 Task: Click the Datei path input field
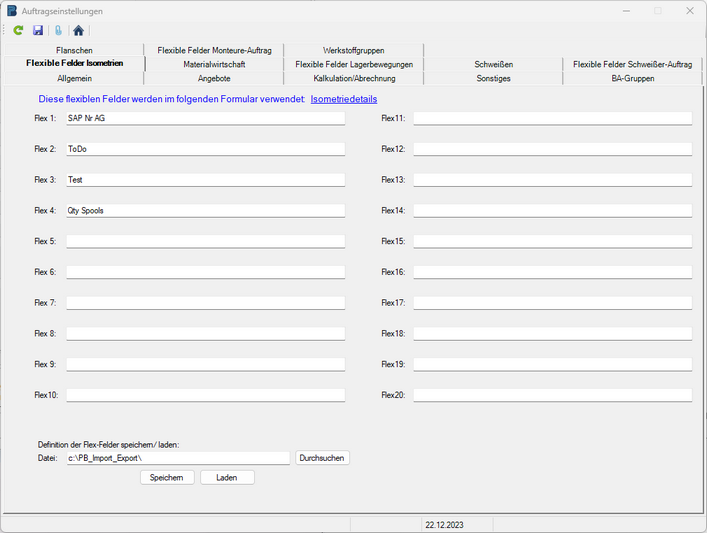click(x=178, y=458)
